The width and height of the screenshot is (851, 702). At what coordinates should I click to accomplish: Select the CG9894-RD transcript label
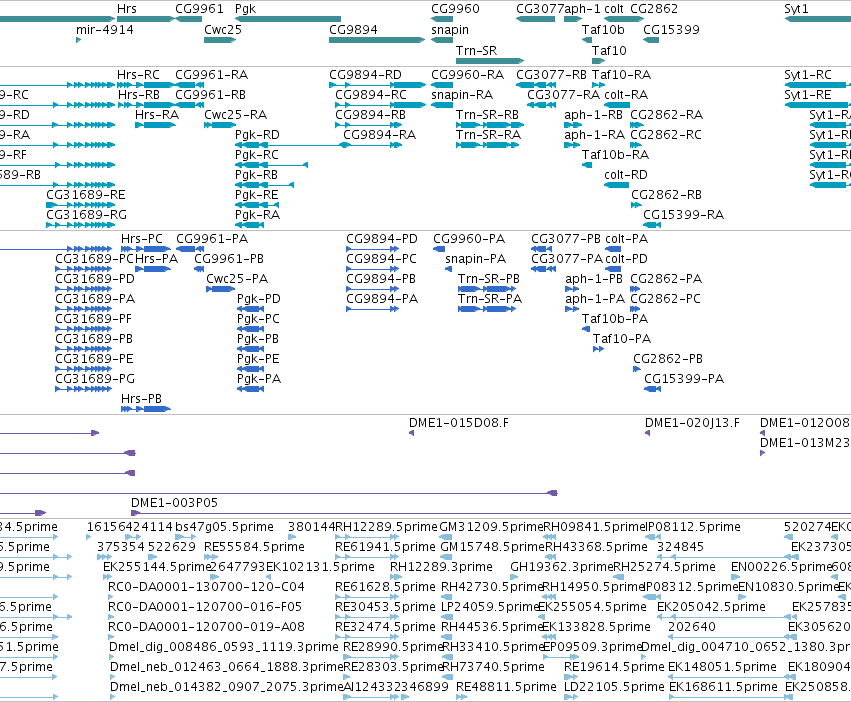[x=365, y=74]
